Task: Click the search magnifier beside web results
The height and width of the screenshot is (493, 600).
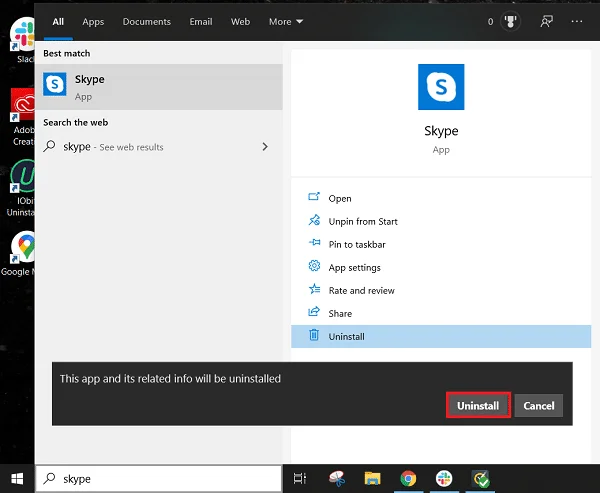Action: [x=49, y=146]
